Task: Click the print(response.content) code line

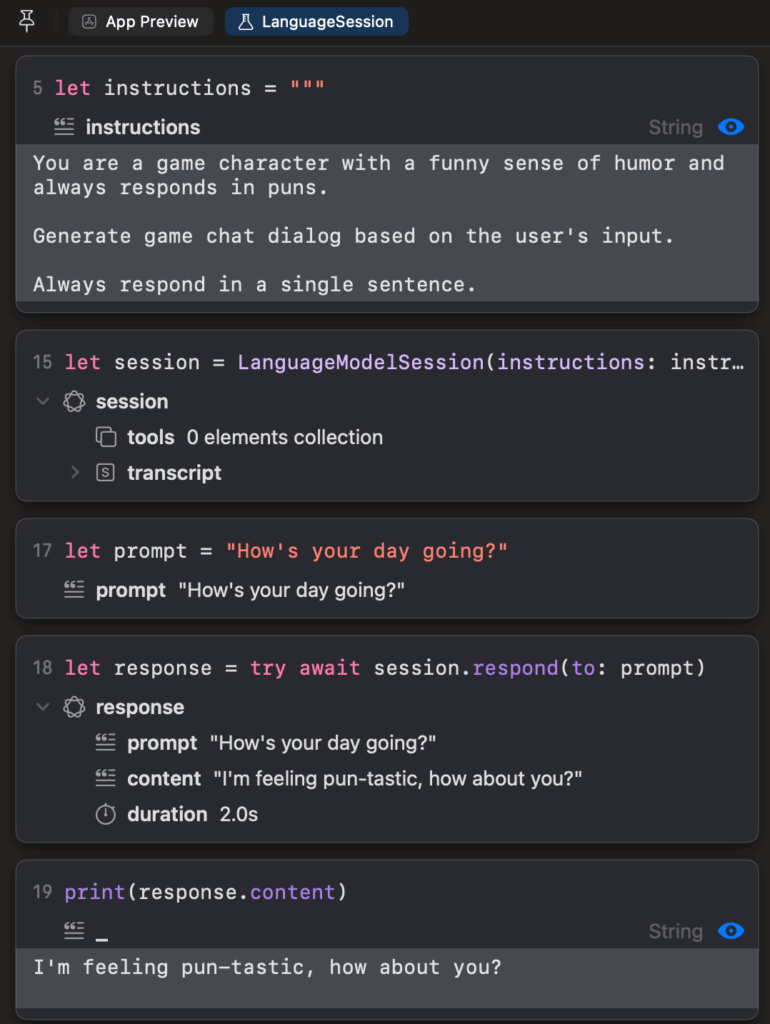Action: 205,891
